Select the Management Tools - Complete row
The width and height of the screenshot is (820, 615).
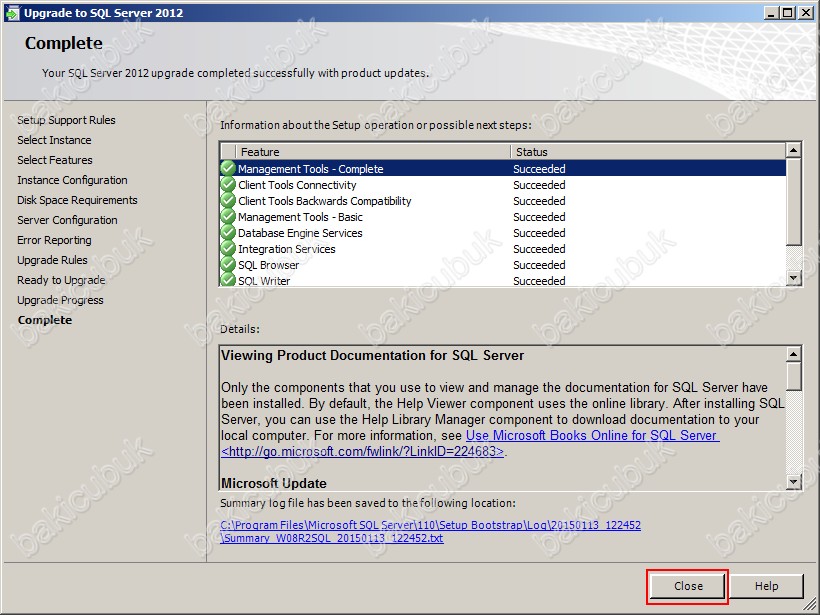[x=503, y=168]
